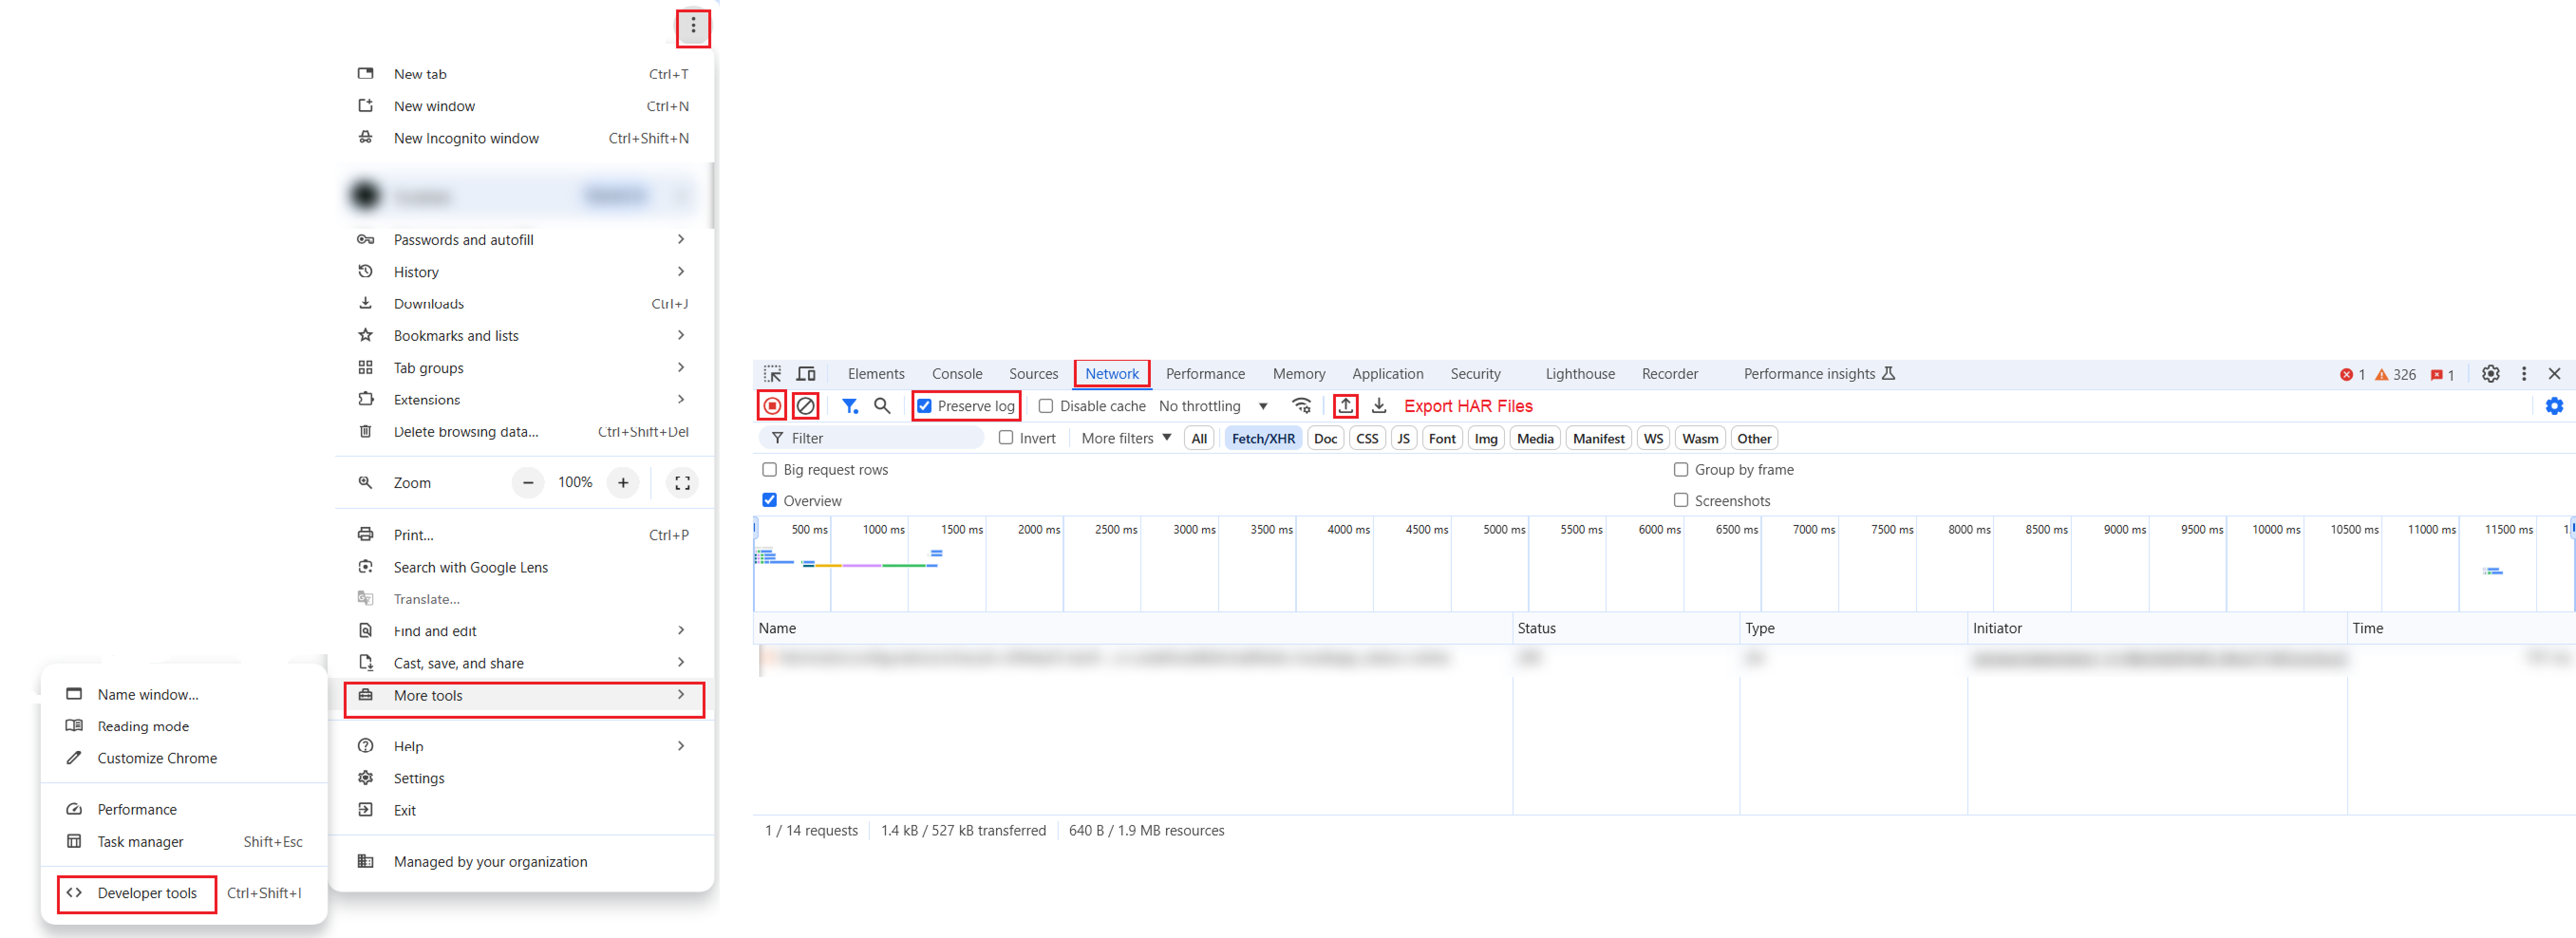This screenshot has width=2576, height=938.
Task: Open the network search magnifier
Action: (x=882, y=406)
